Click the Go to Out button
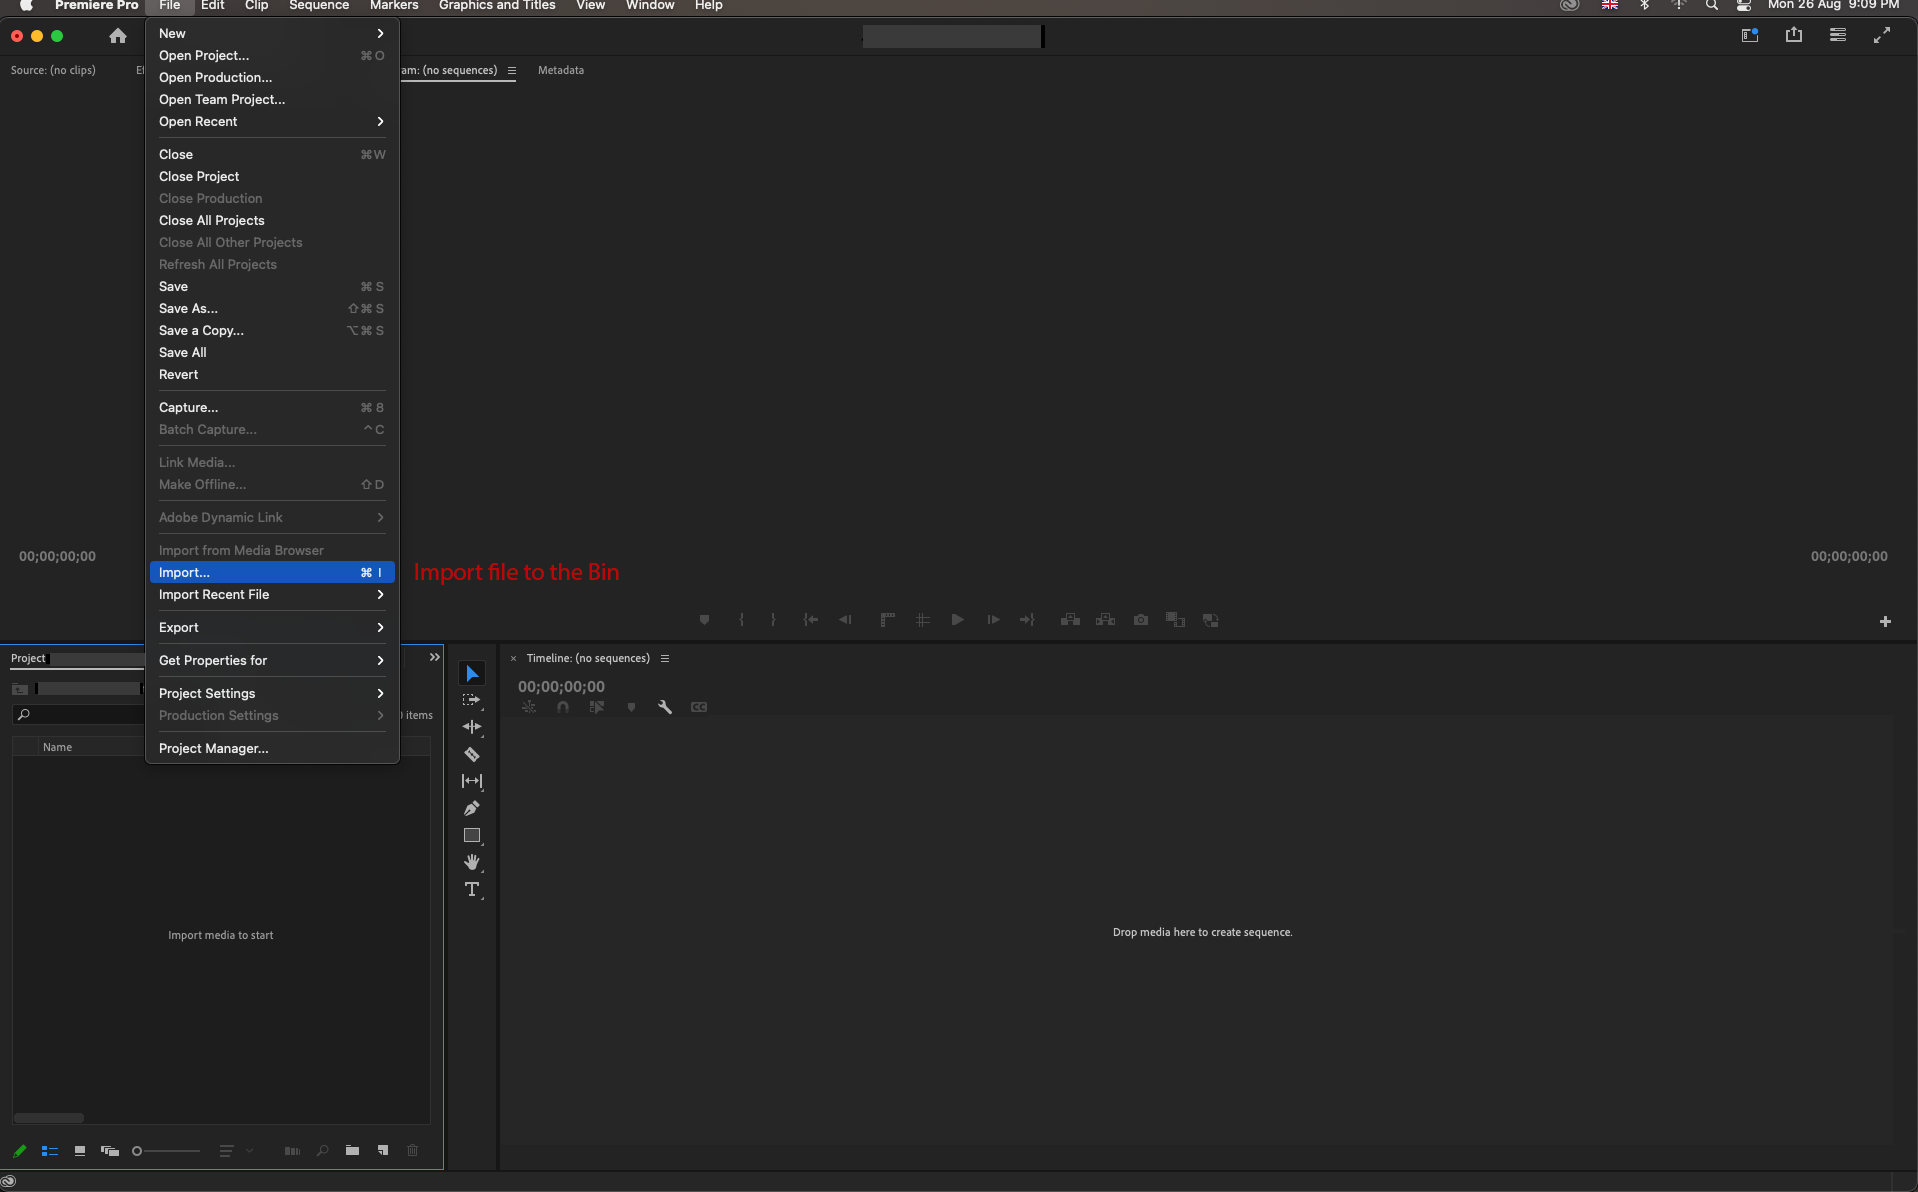 tap(1027, 620)
